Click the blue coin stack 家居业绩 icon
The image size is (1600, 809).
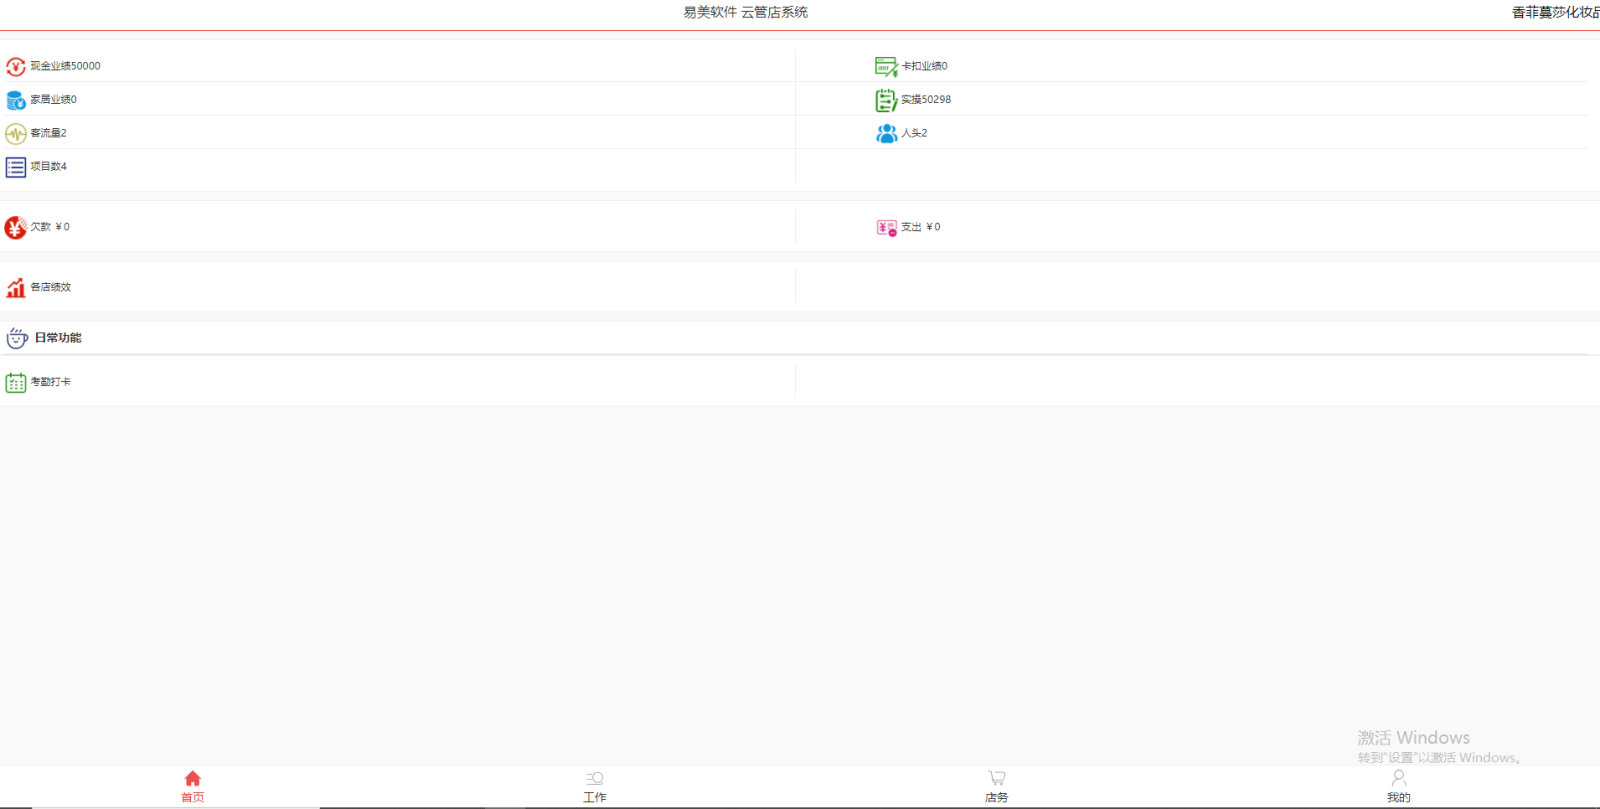click(x=15, y=100)
